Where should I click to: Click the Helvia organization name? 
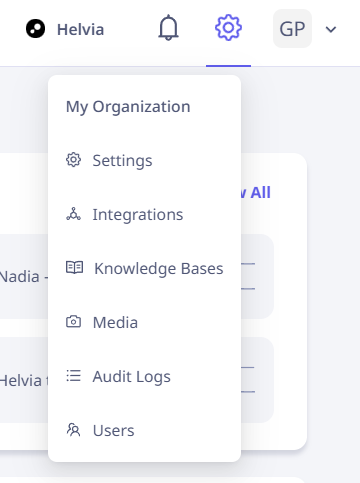point(81,29)
